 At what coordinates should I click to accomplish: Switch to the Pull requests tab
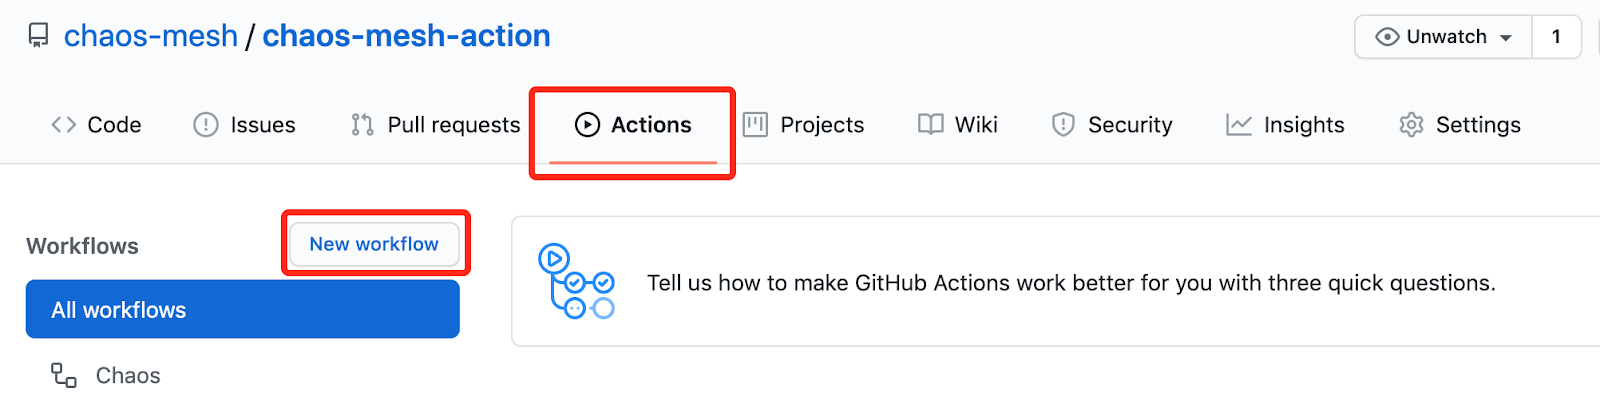coord(435,125)
